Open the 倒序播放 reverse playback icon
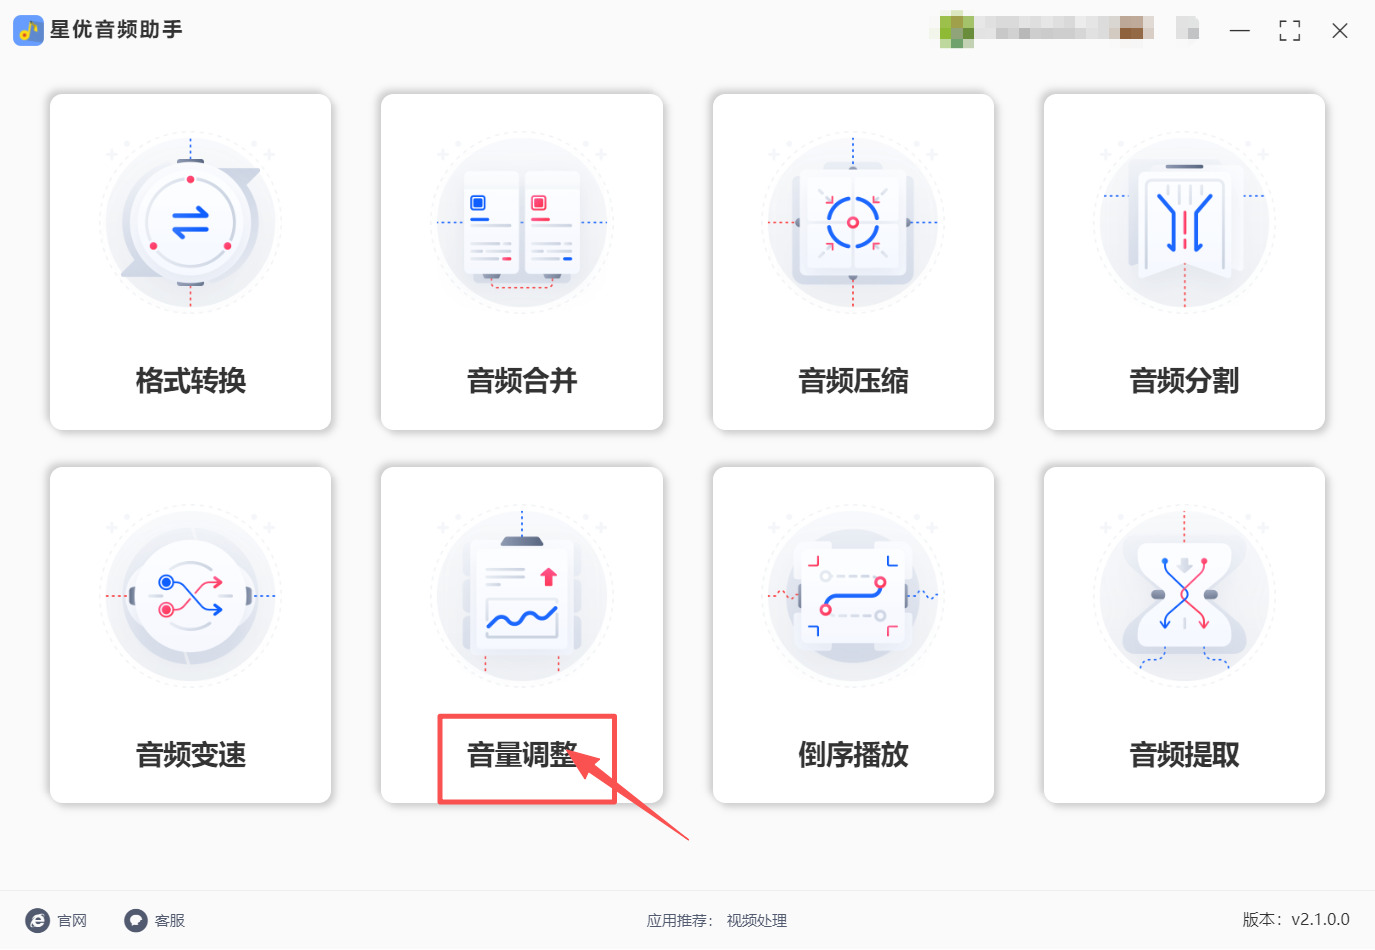Image resolution: width=1375 pixels, height=950 pixels. [853, 596]
